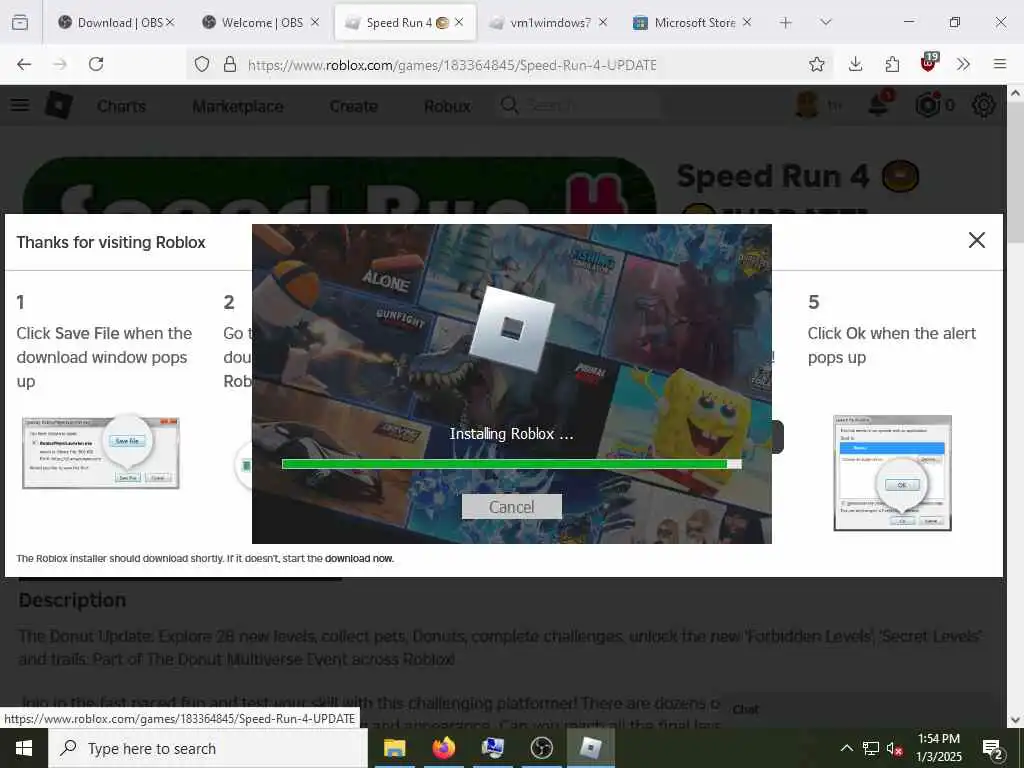Click the Installing Roblox progress bar
The image size is (1024, 768).
[511, 464]
